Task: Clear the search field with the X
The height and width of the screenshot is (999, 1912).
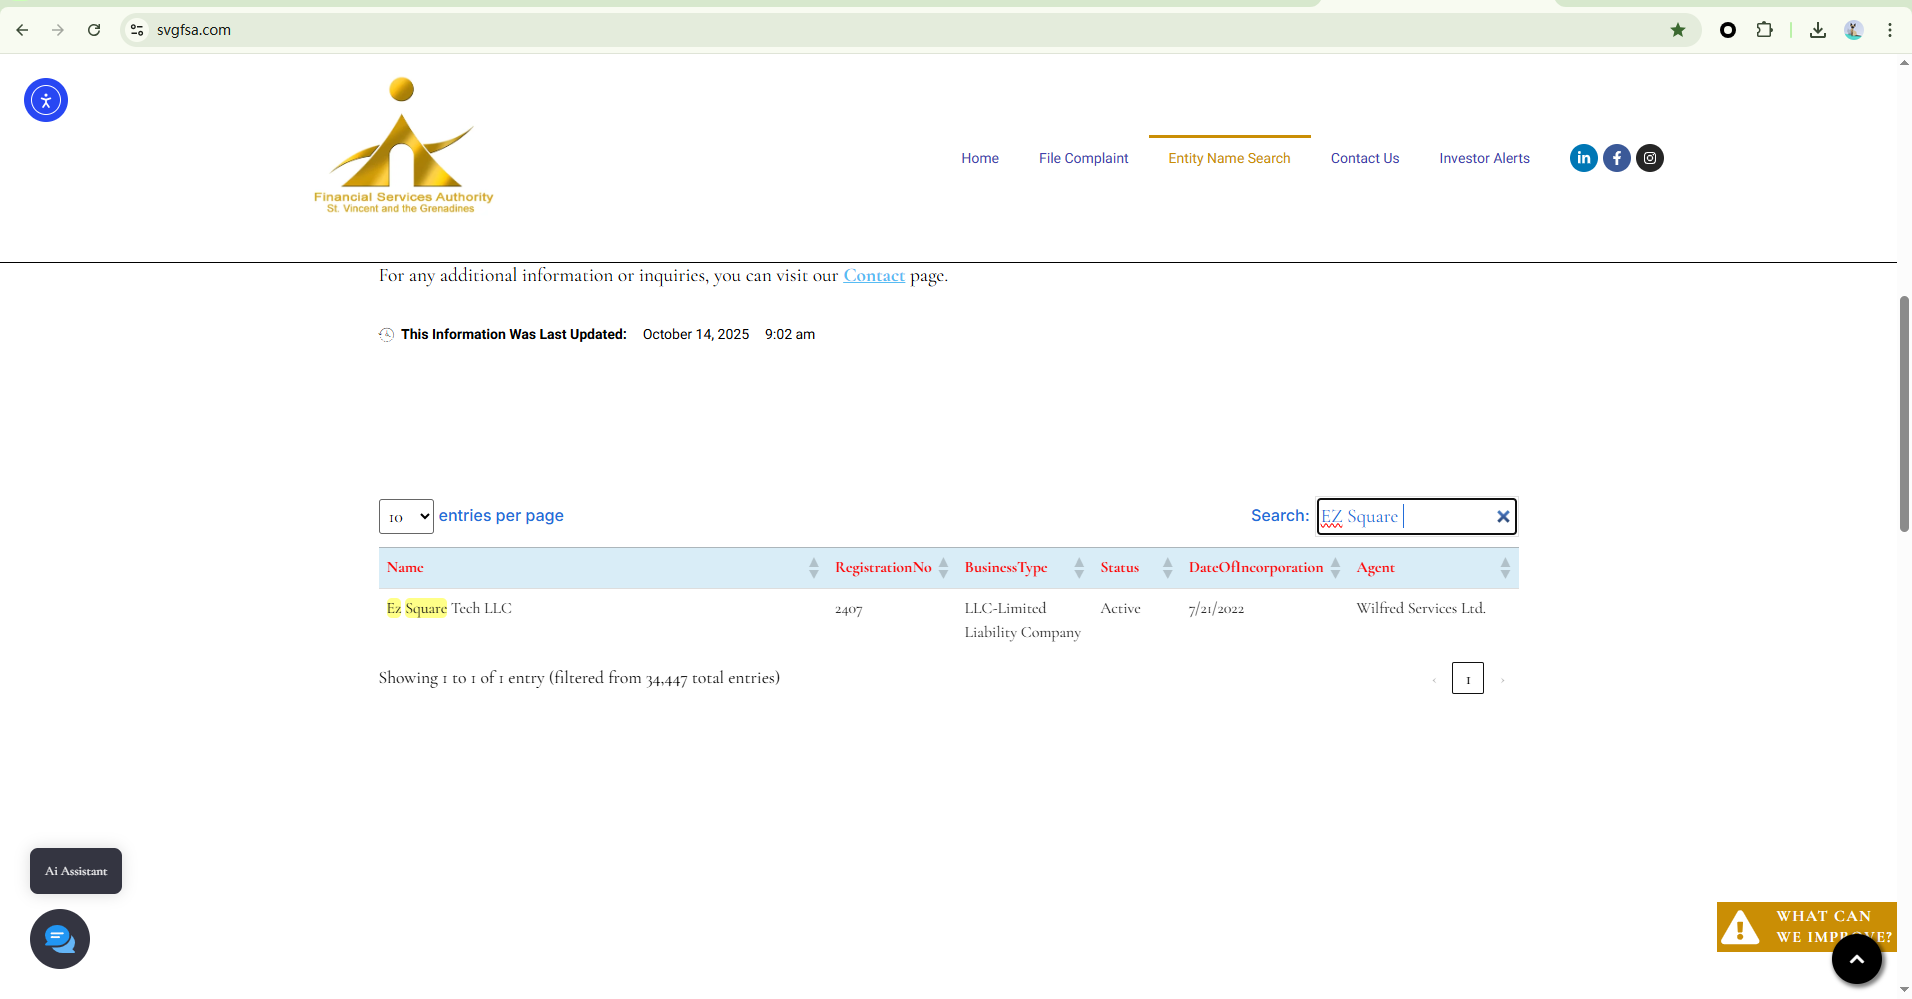Action: pos(1502,517)
